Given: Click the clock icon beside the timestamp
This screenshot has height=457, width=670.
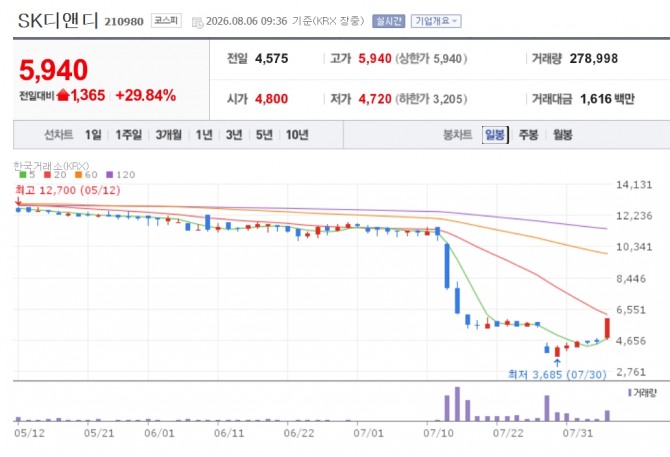Looking at the screenshot, I should pyautogui.click(x=197, y=23).
